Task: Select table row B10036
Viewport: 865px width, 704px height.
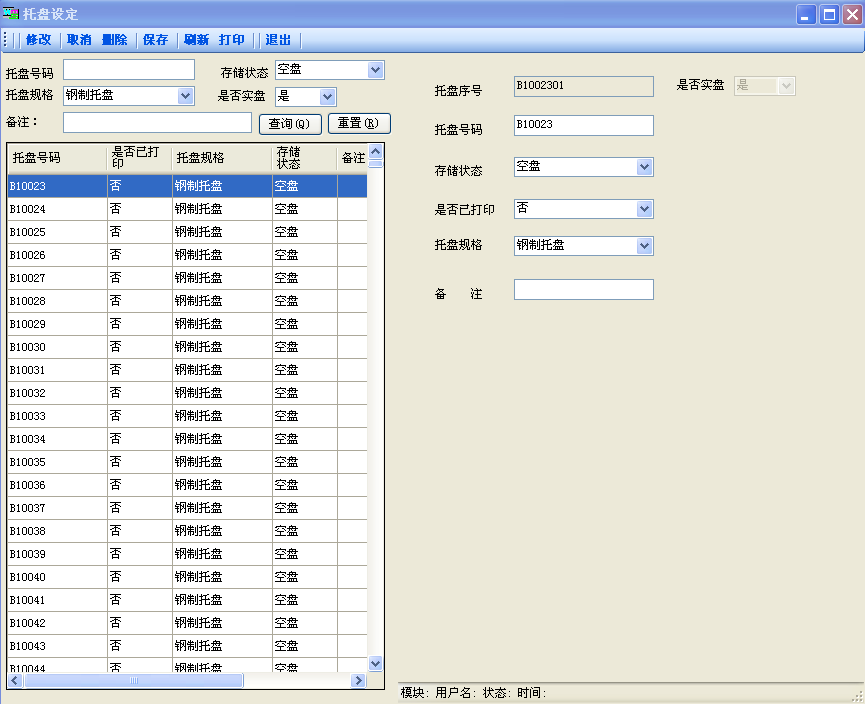Action: [x=188, y=485]
